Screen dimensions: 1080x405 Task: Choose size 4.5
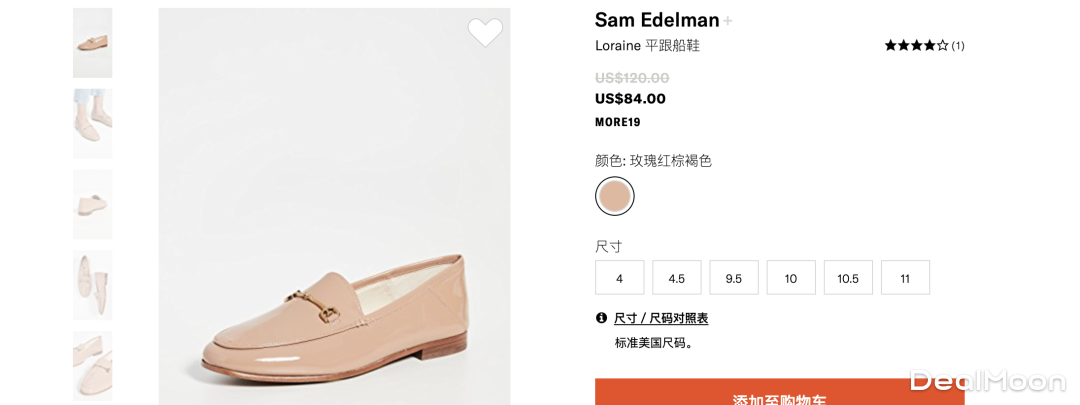pyautogui.click(x=677, y=278)
